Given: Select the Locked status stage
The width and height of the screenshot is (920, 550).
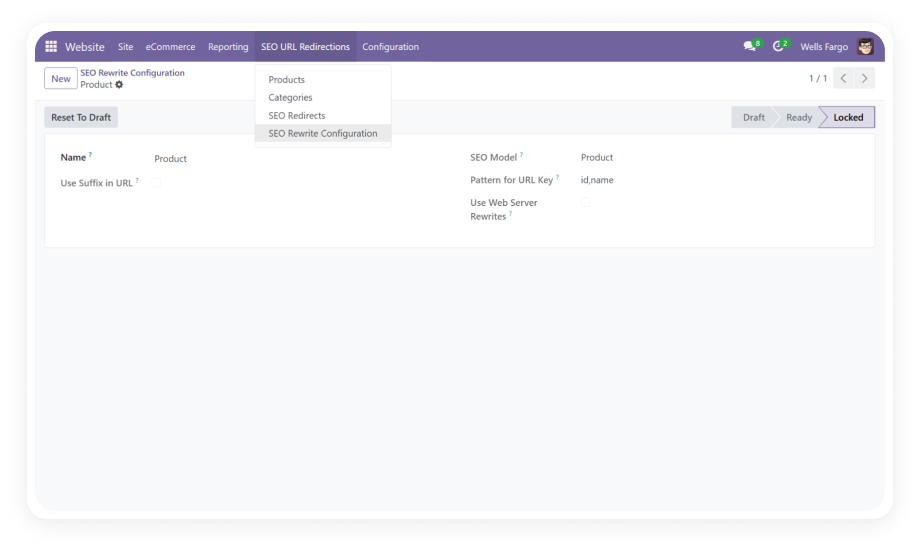Looking at the screenshot, I should tap(848, 117).
